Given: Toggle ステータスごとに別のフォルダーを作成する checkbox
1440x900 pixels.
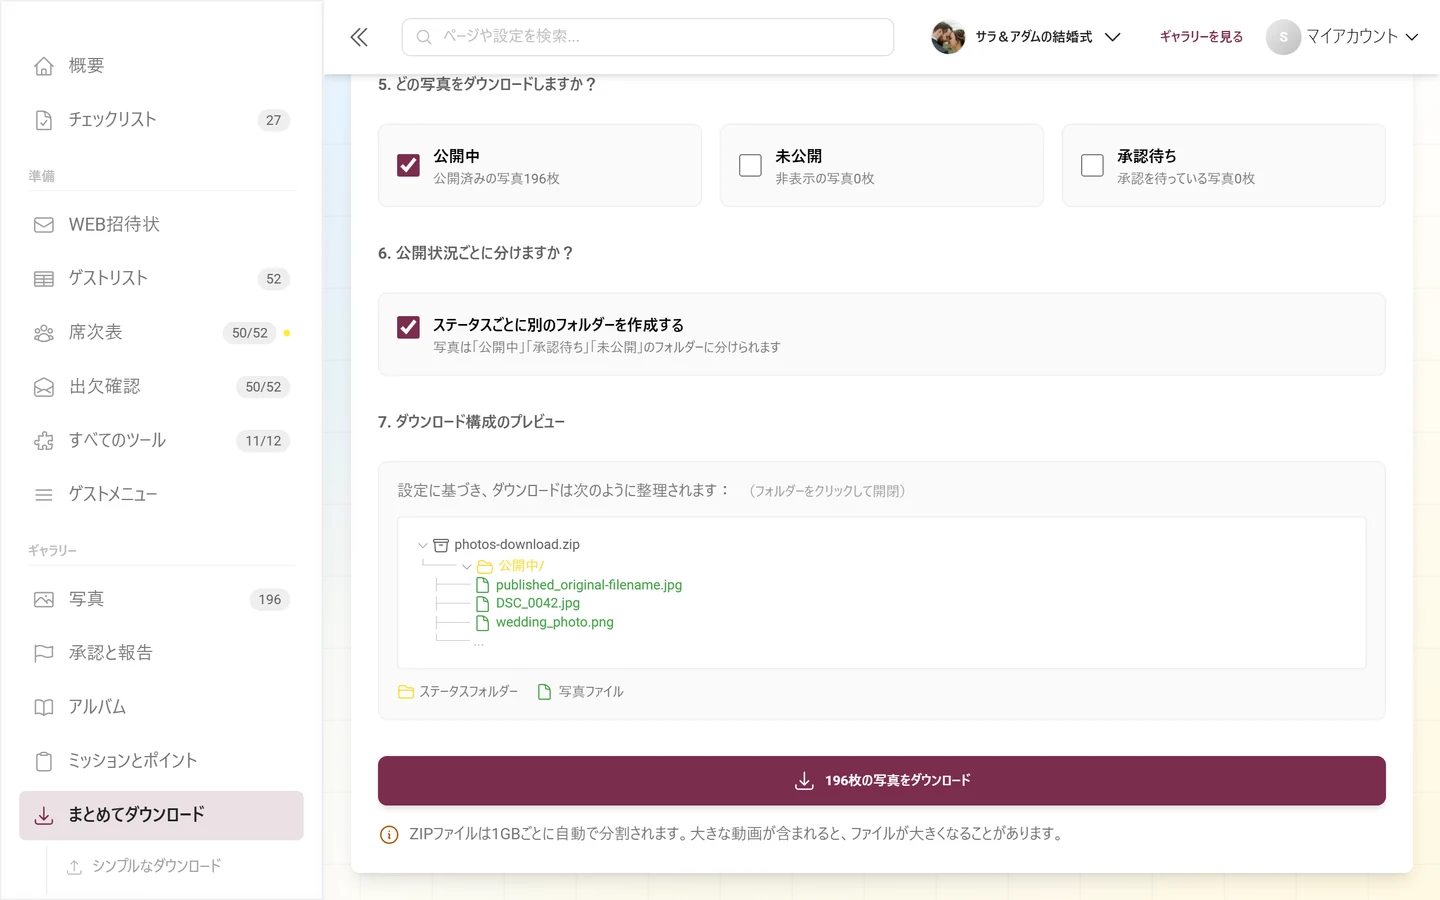Looking at the screenshot, I should coord(408,327).
